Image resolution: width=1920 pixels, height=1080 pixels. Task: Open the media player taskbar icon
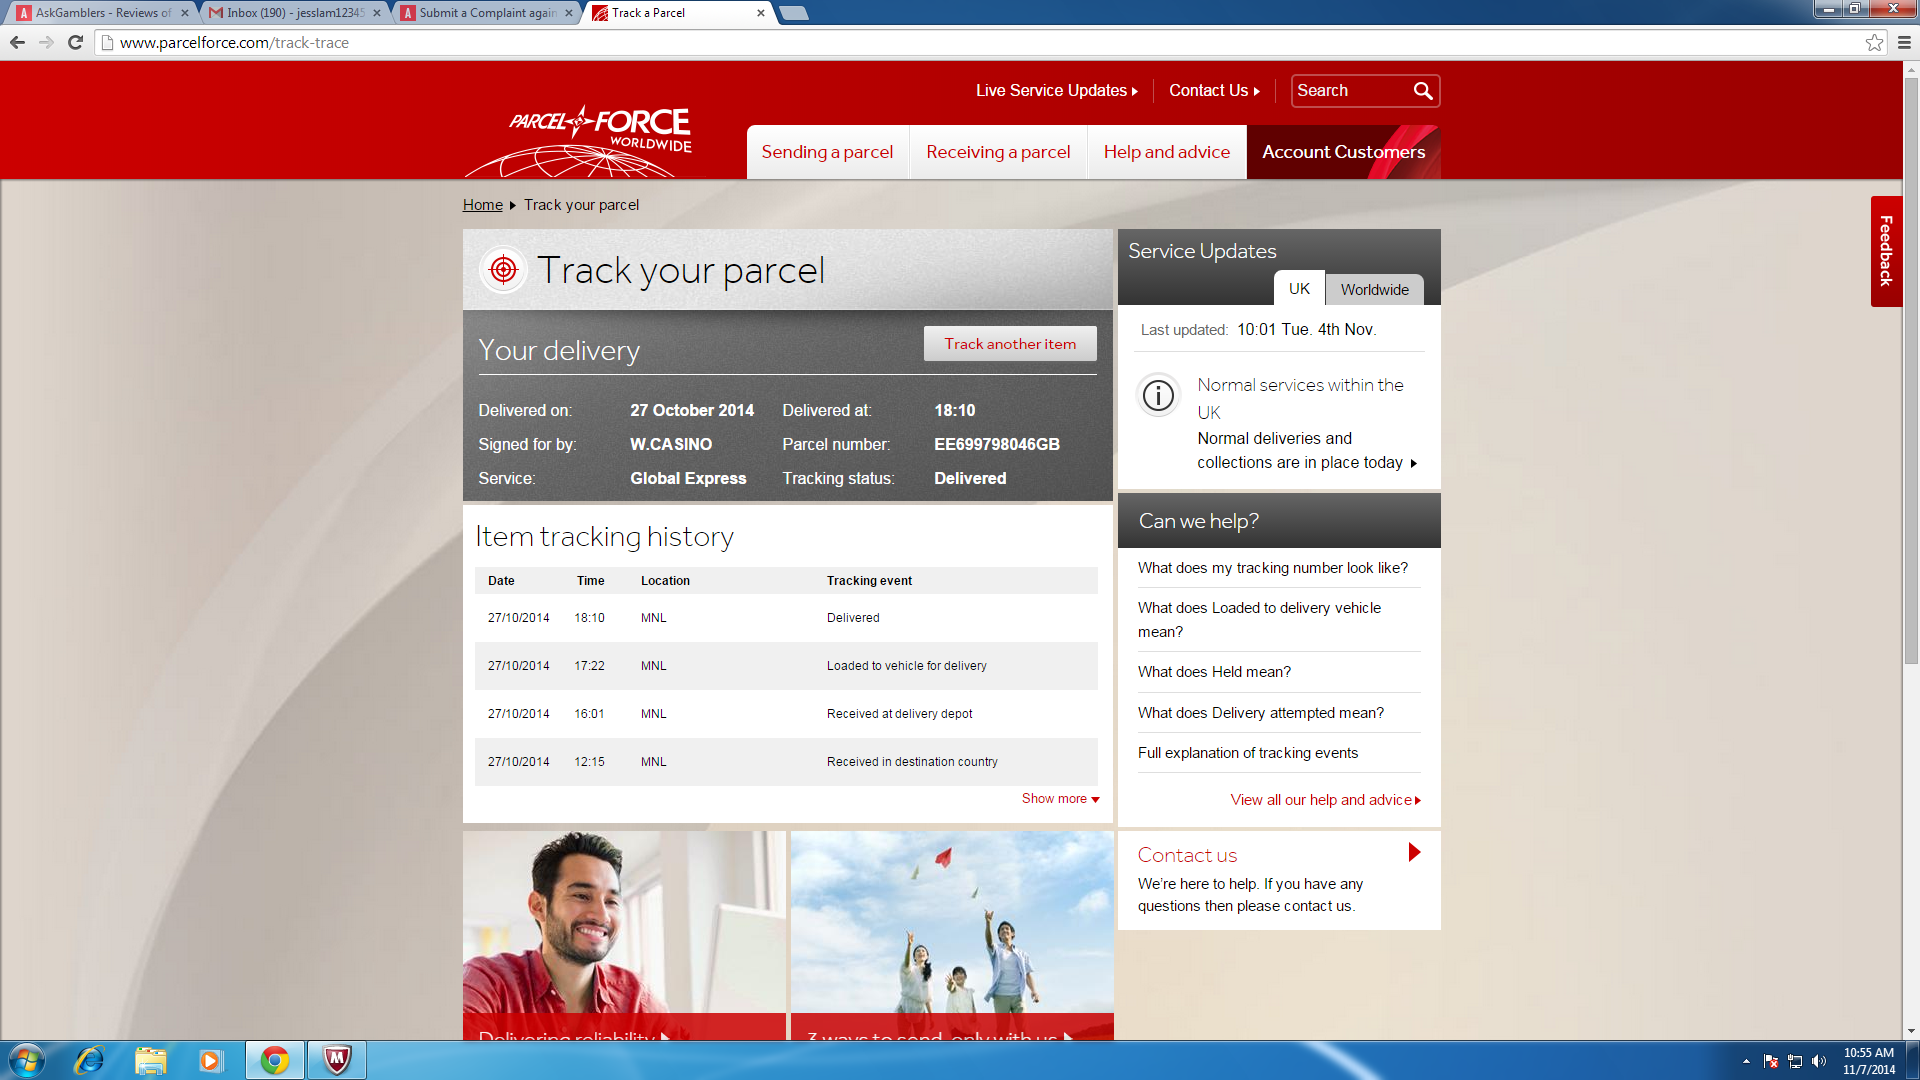tap(210, 1060)
